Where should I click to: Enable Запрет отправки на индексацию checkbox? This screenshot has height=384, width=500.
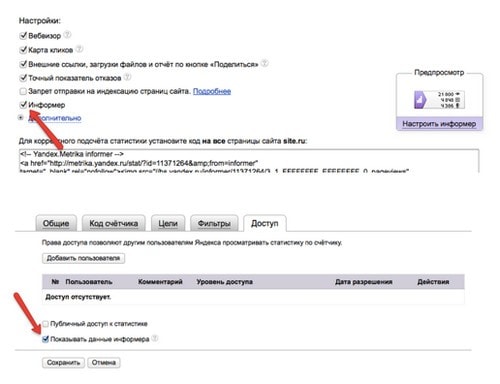tap(23, 91)
